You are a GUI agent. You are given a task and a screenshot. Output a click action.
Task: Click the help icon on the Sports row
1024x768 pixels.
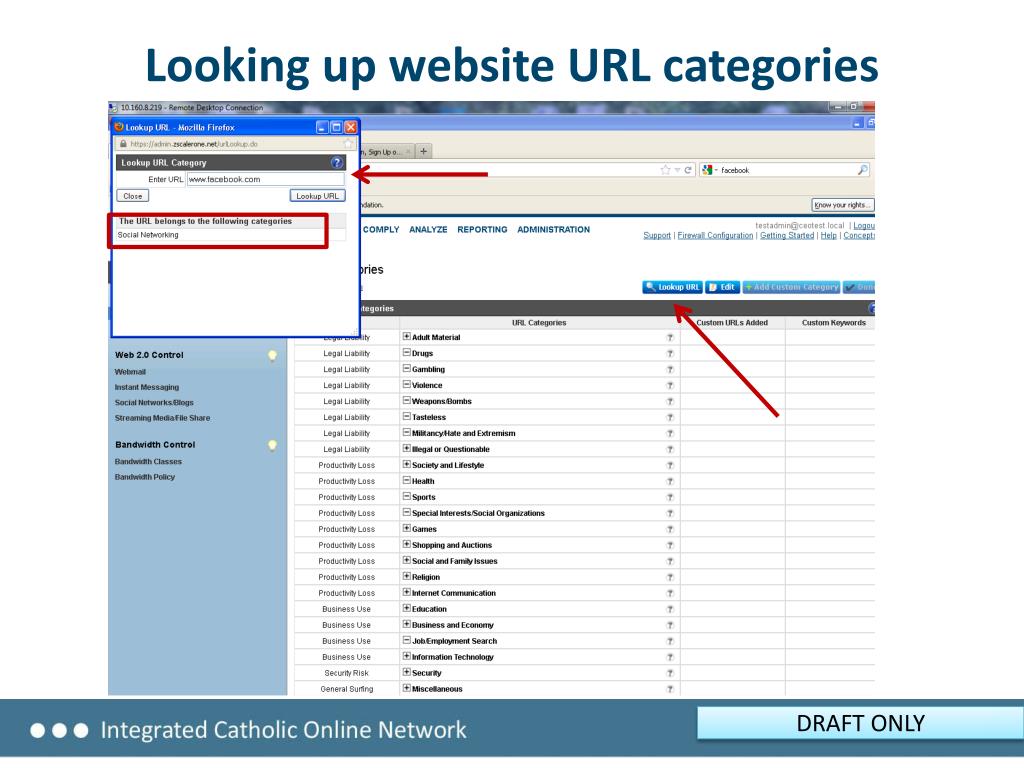pos(670,497)
